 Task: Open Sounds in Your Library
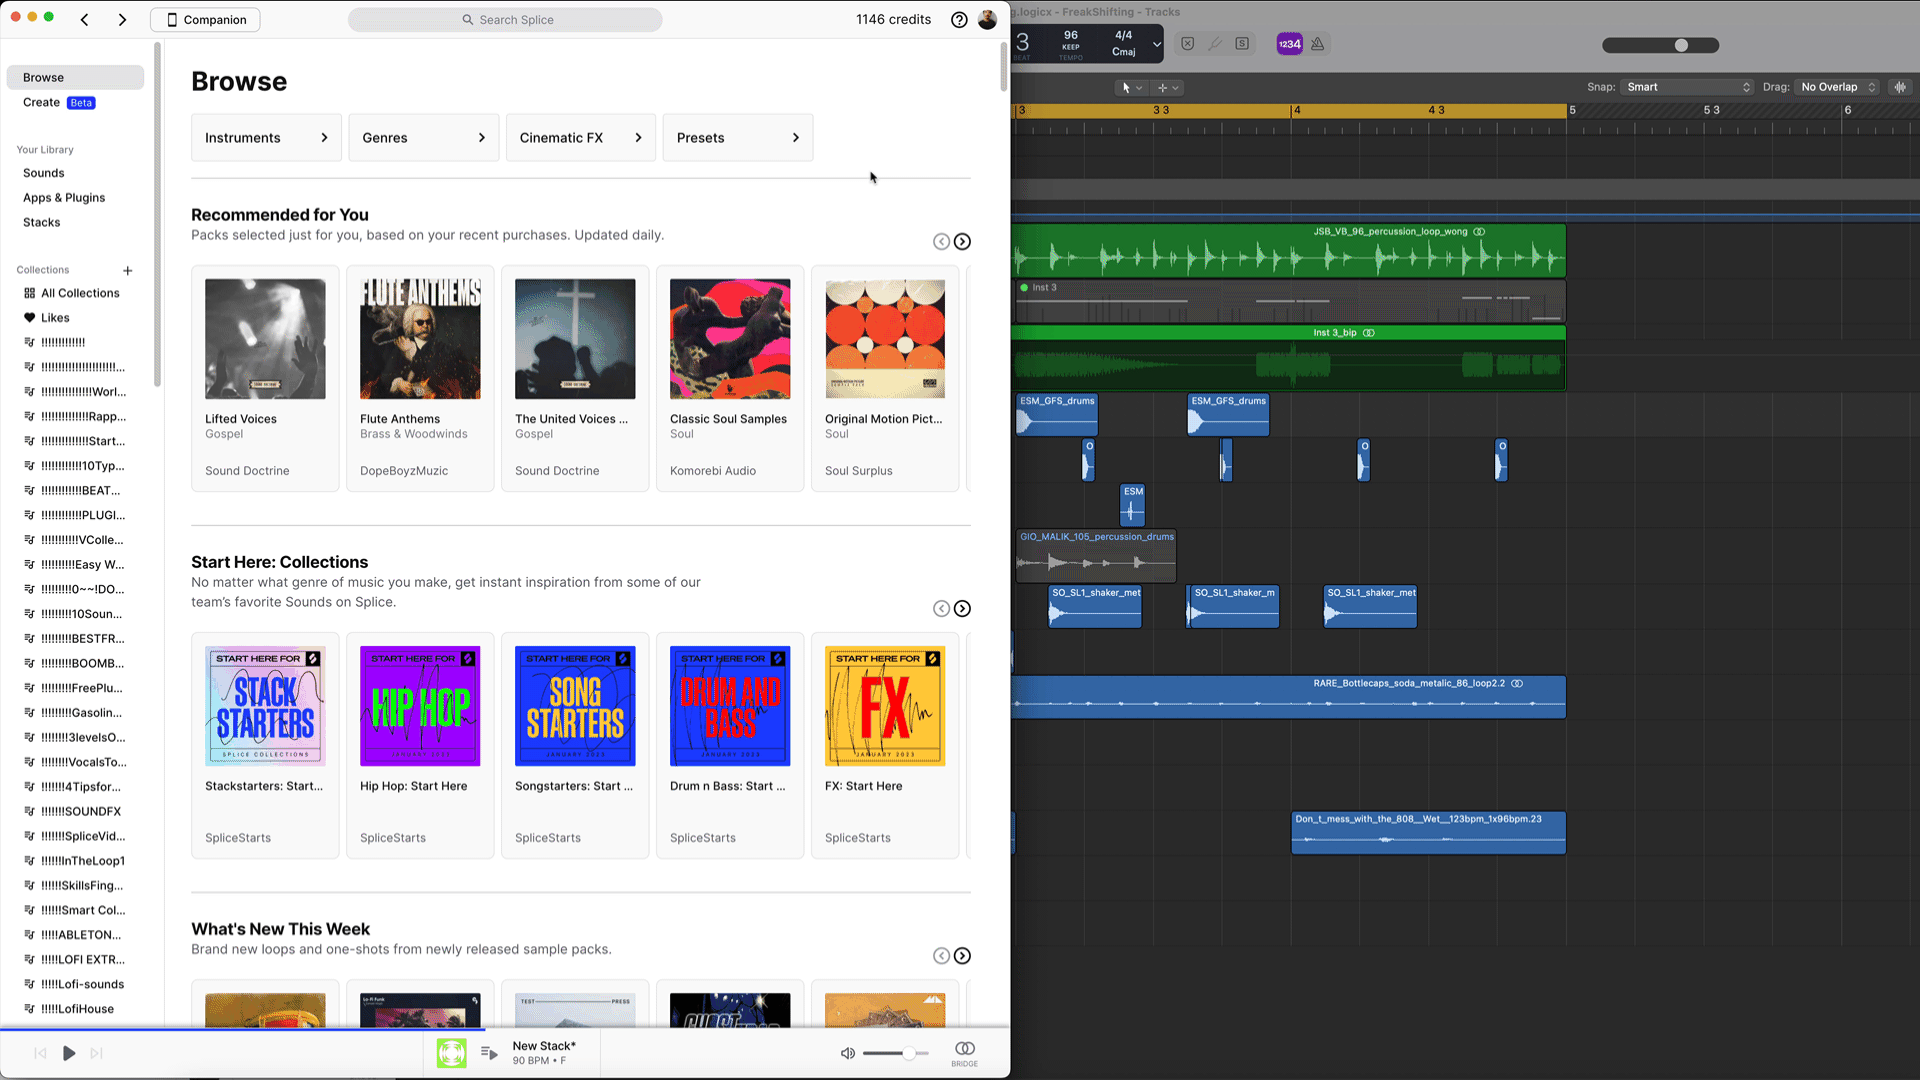click(x=44, y=173)
